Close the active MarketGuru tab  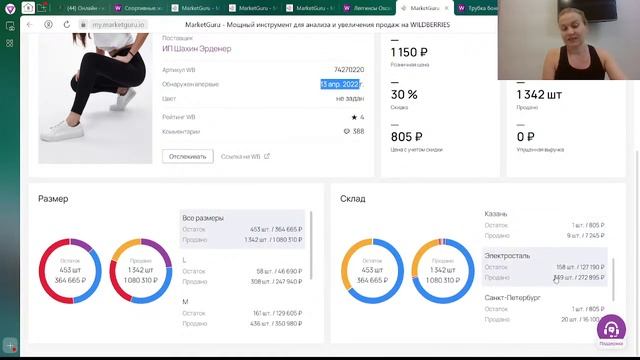point(447,8)
